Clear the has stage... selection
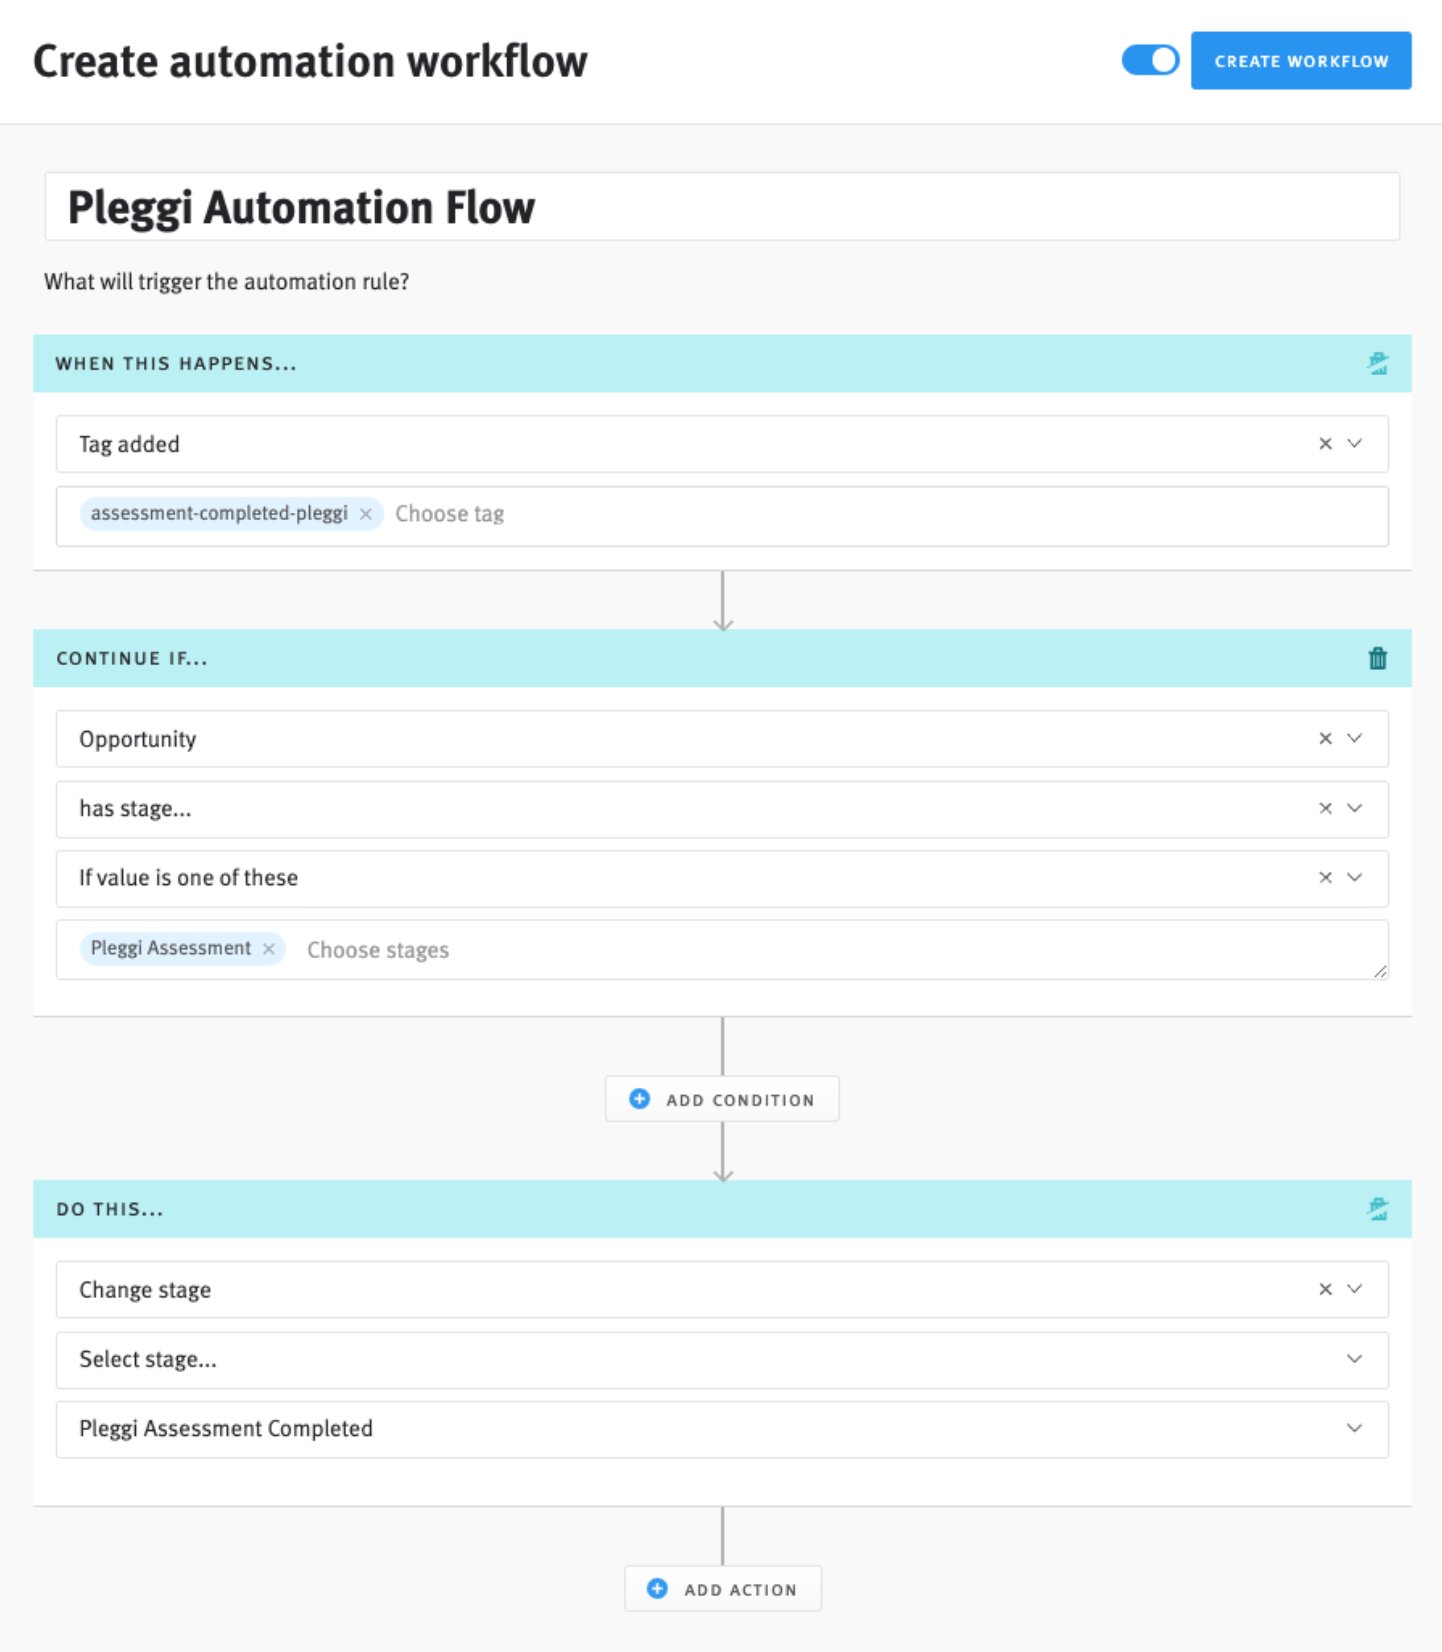 click(1325, 809)
